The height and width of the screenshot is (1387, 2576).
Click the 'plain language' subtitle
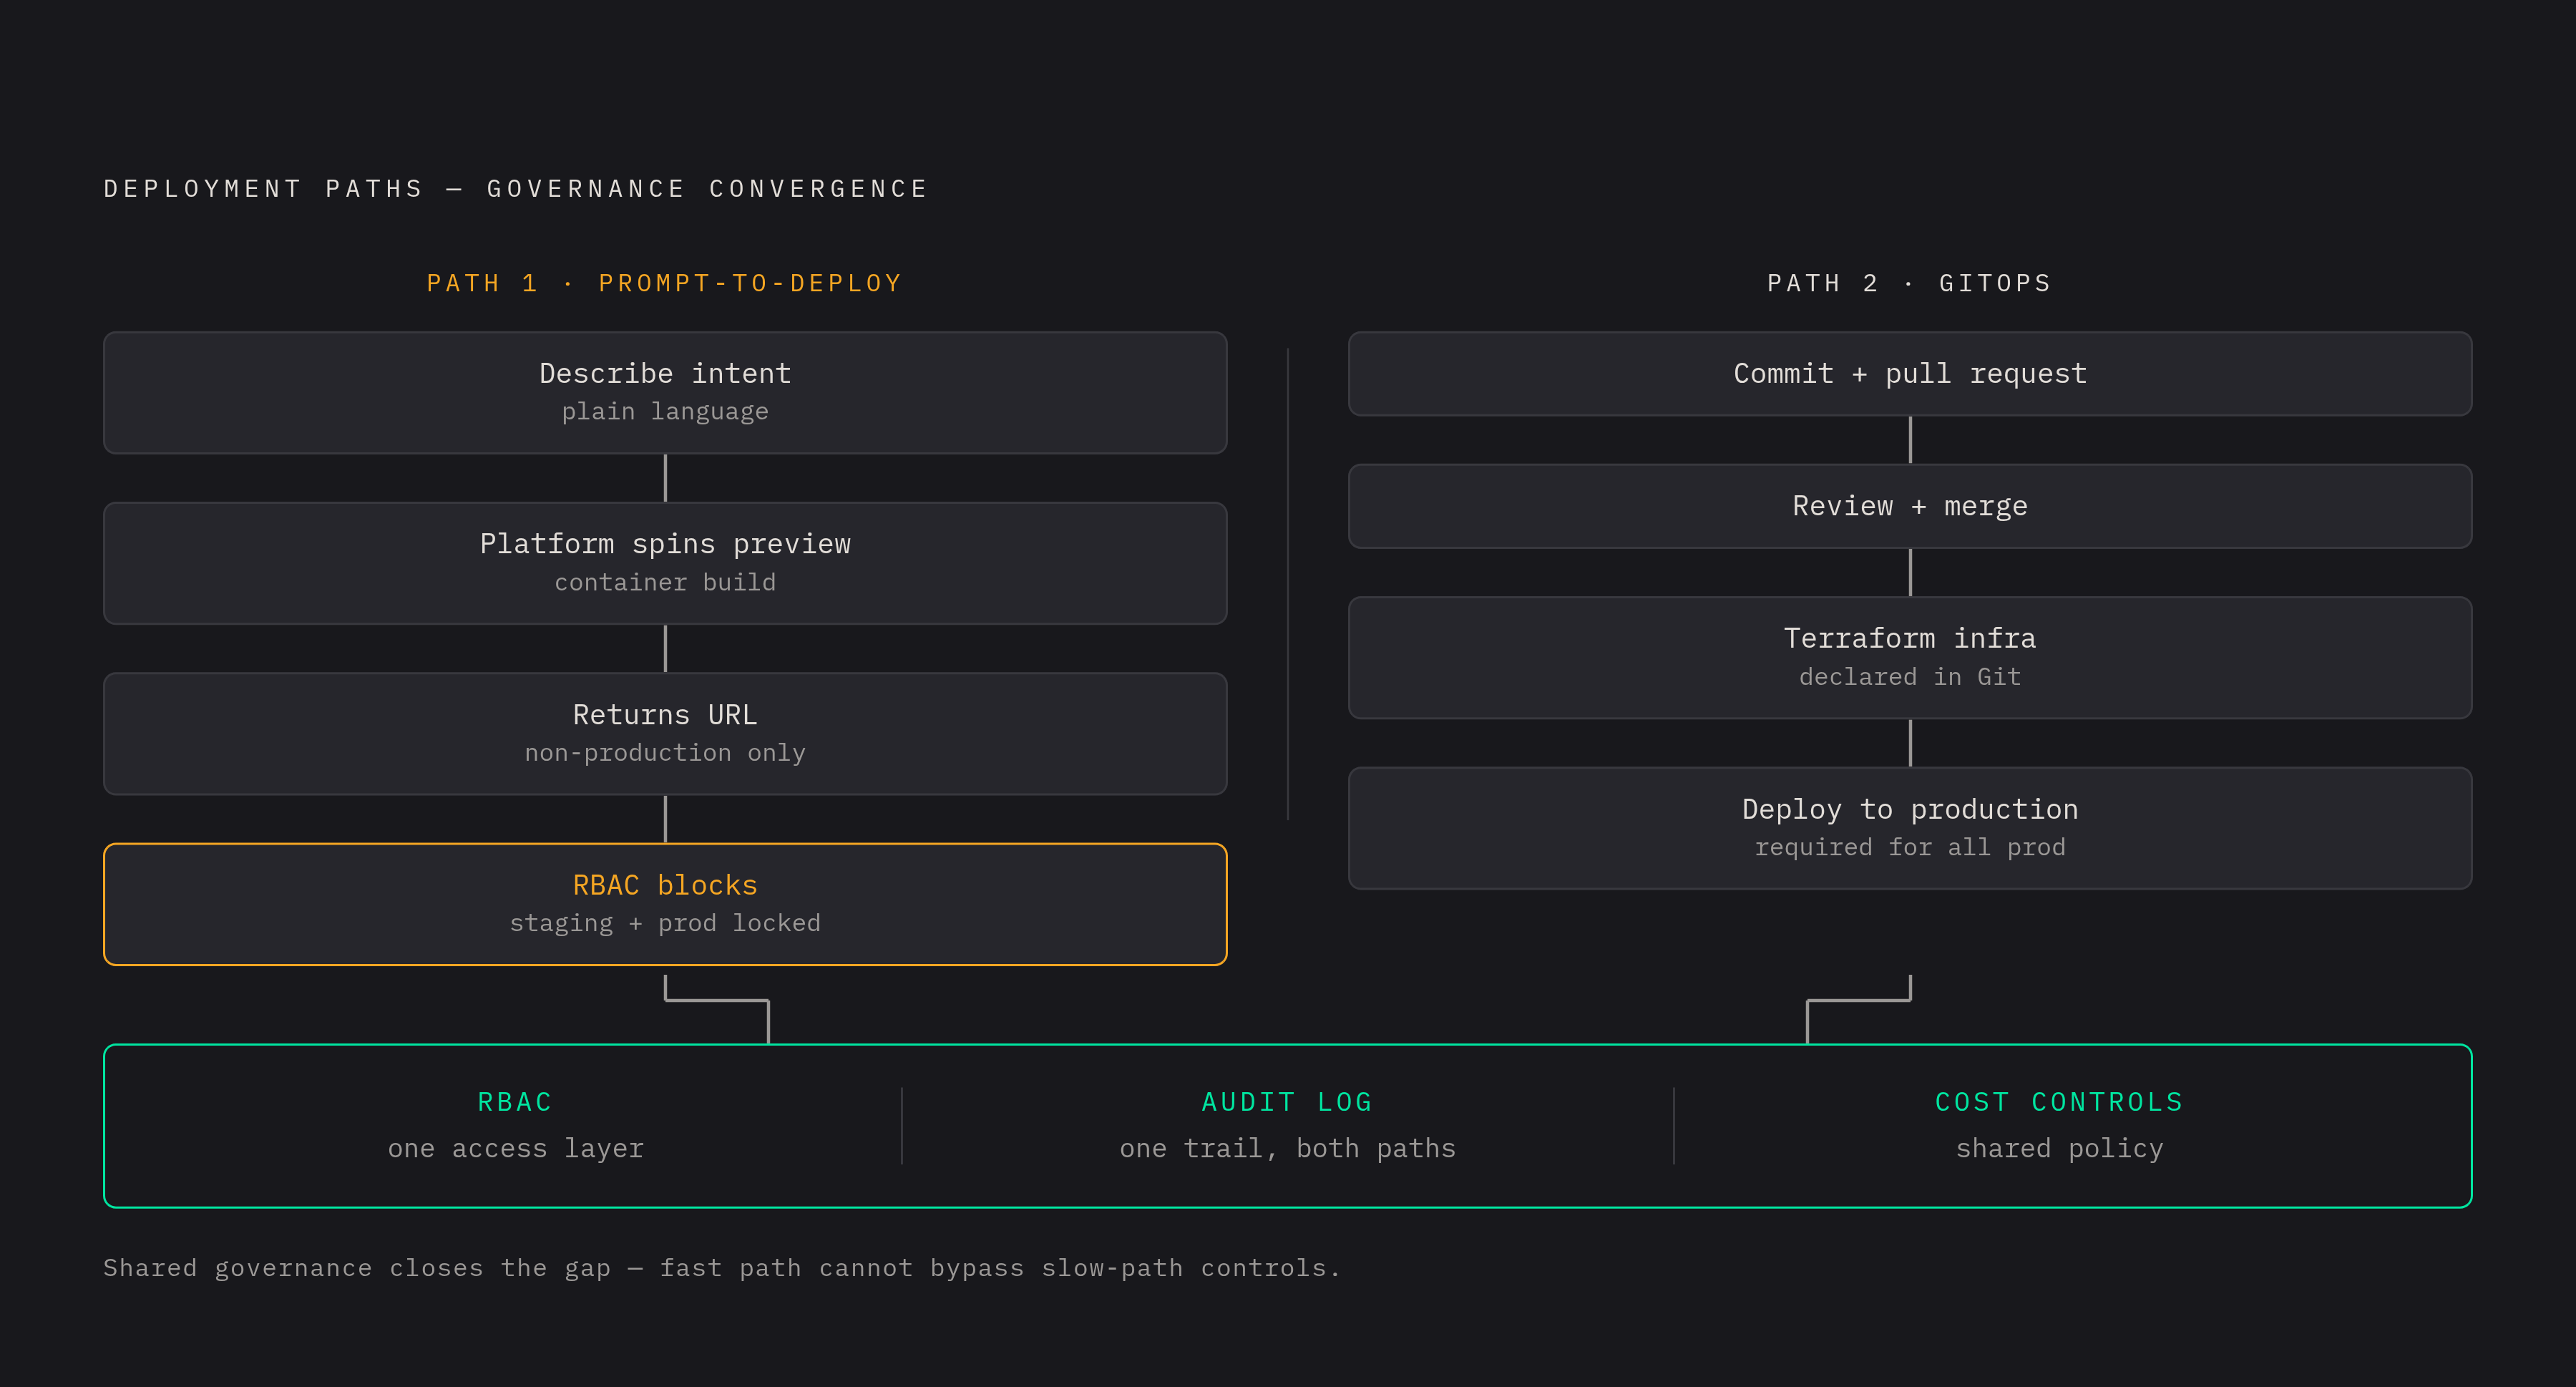(x=665, y=412)
